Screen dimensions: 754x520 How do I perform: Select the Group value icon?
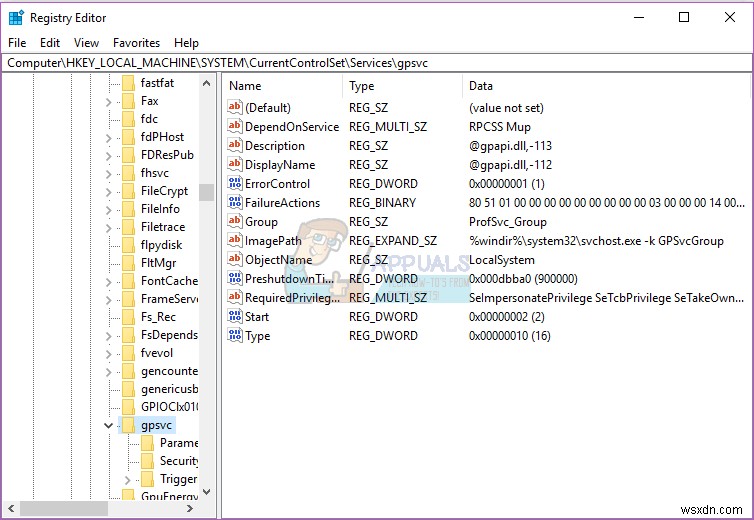click(x=235, y=221)
